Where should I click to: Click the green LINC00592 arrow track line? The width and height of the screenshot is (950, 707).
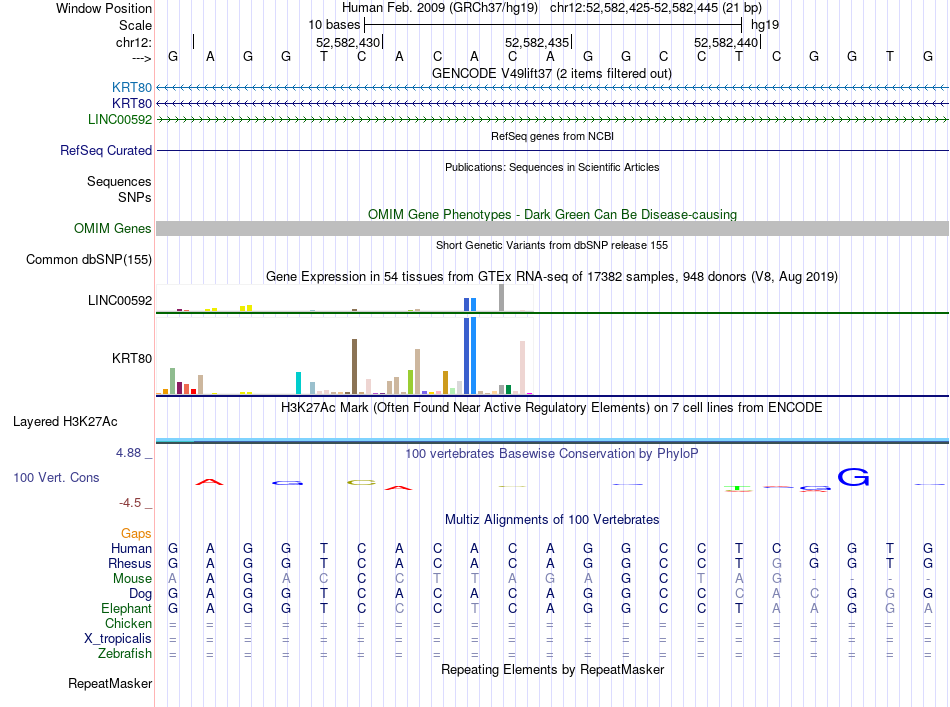click(553, 119)
